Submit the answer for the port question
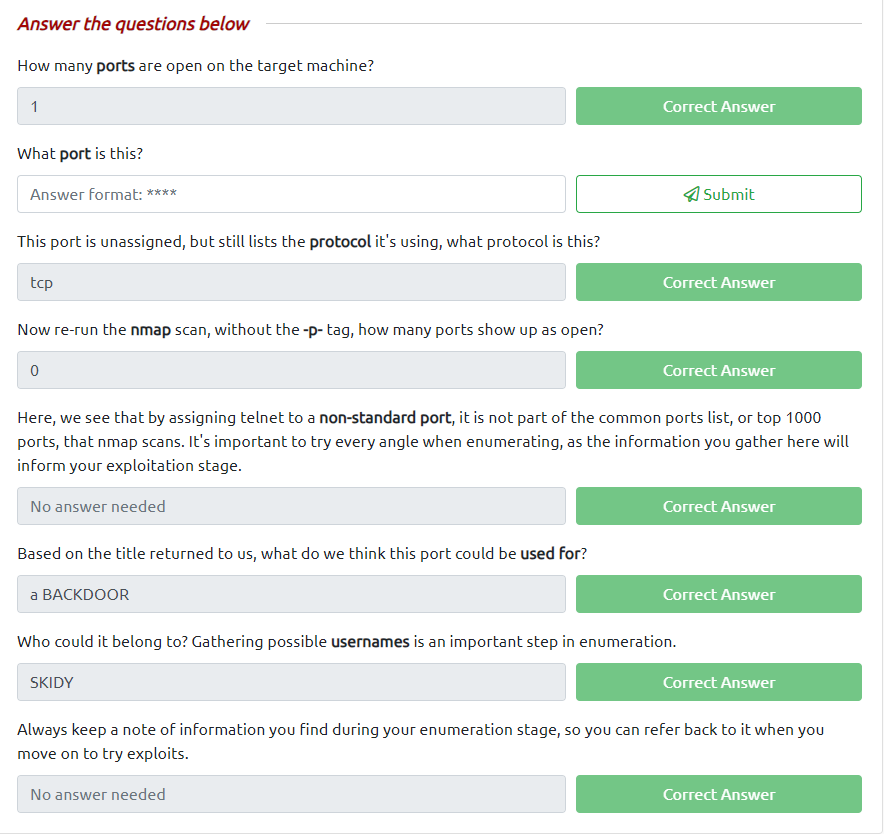Image resolution: width=884 pixels, height=834 pixels. point(718,194)
